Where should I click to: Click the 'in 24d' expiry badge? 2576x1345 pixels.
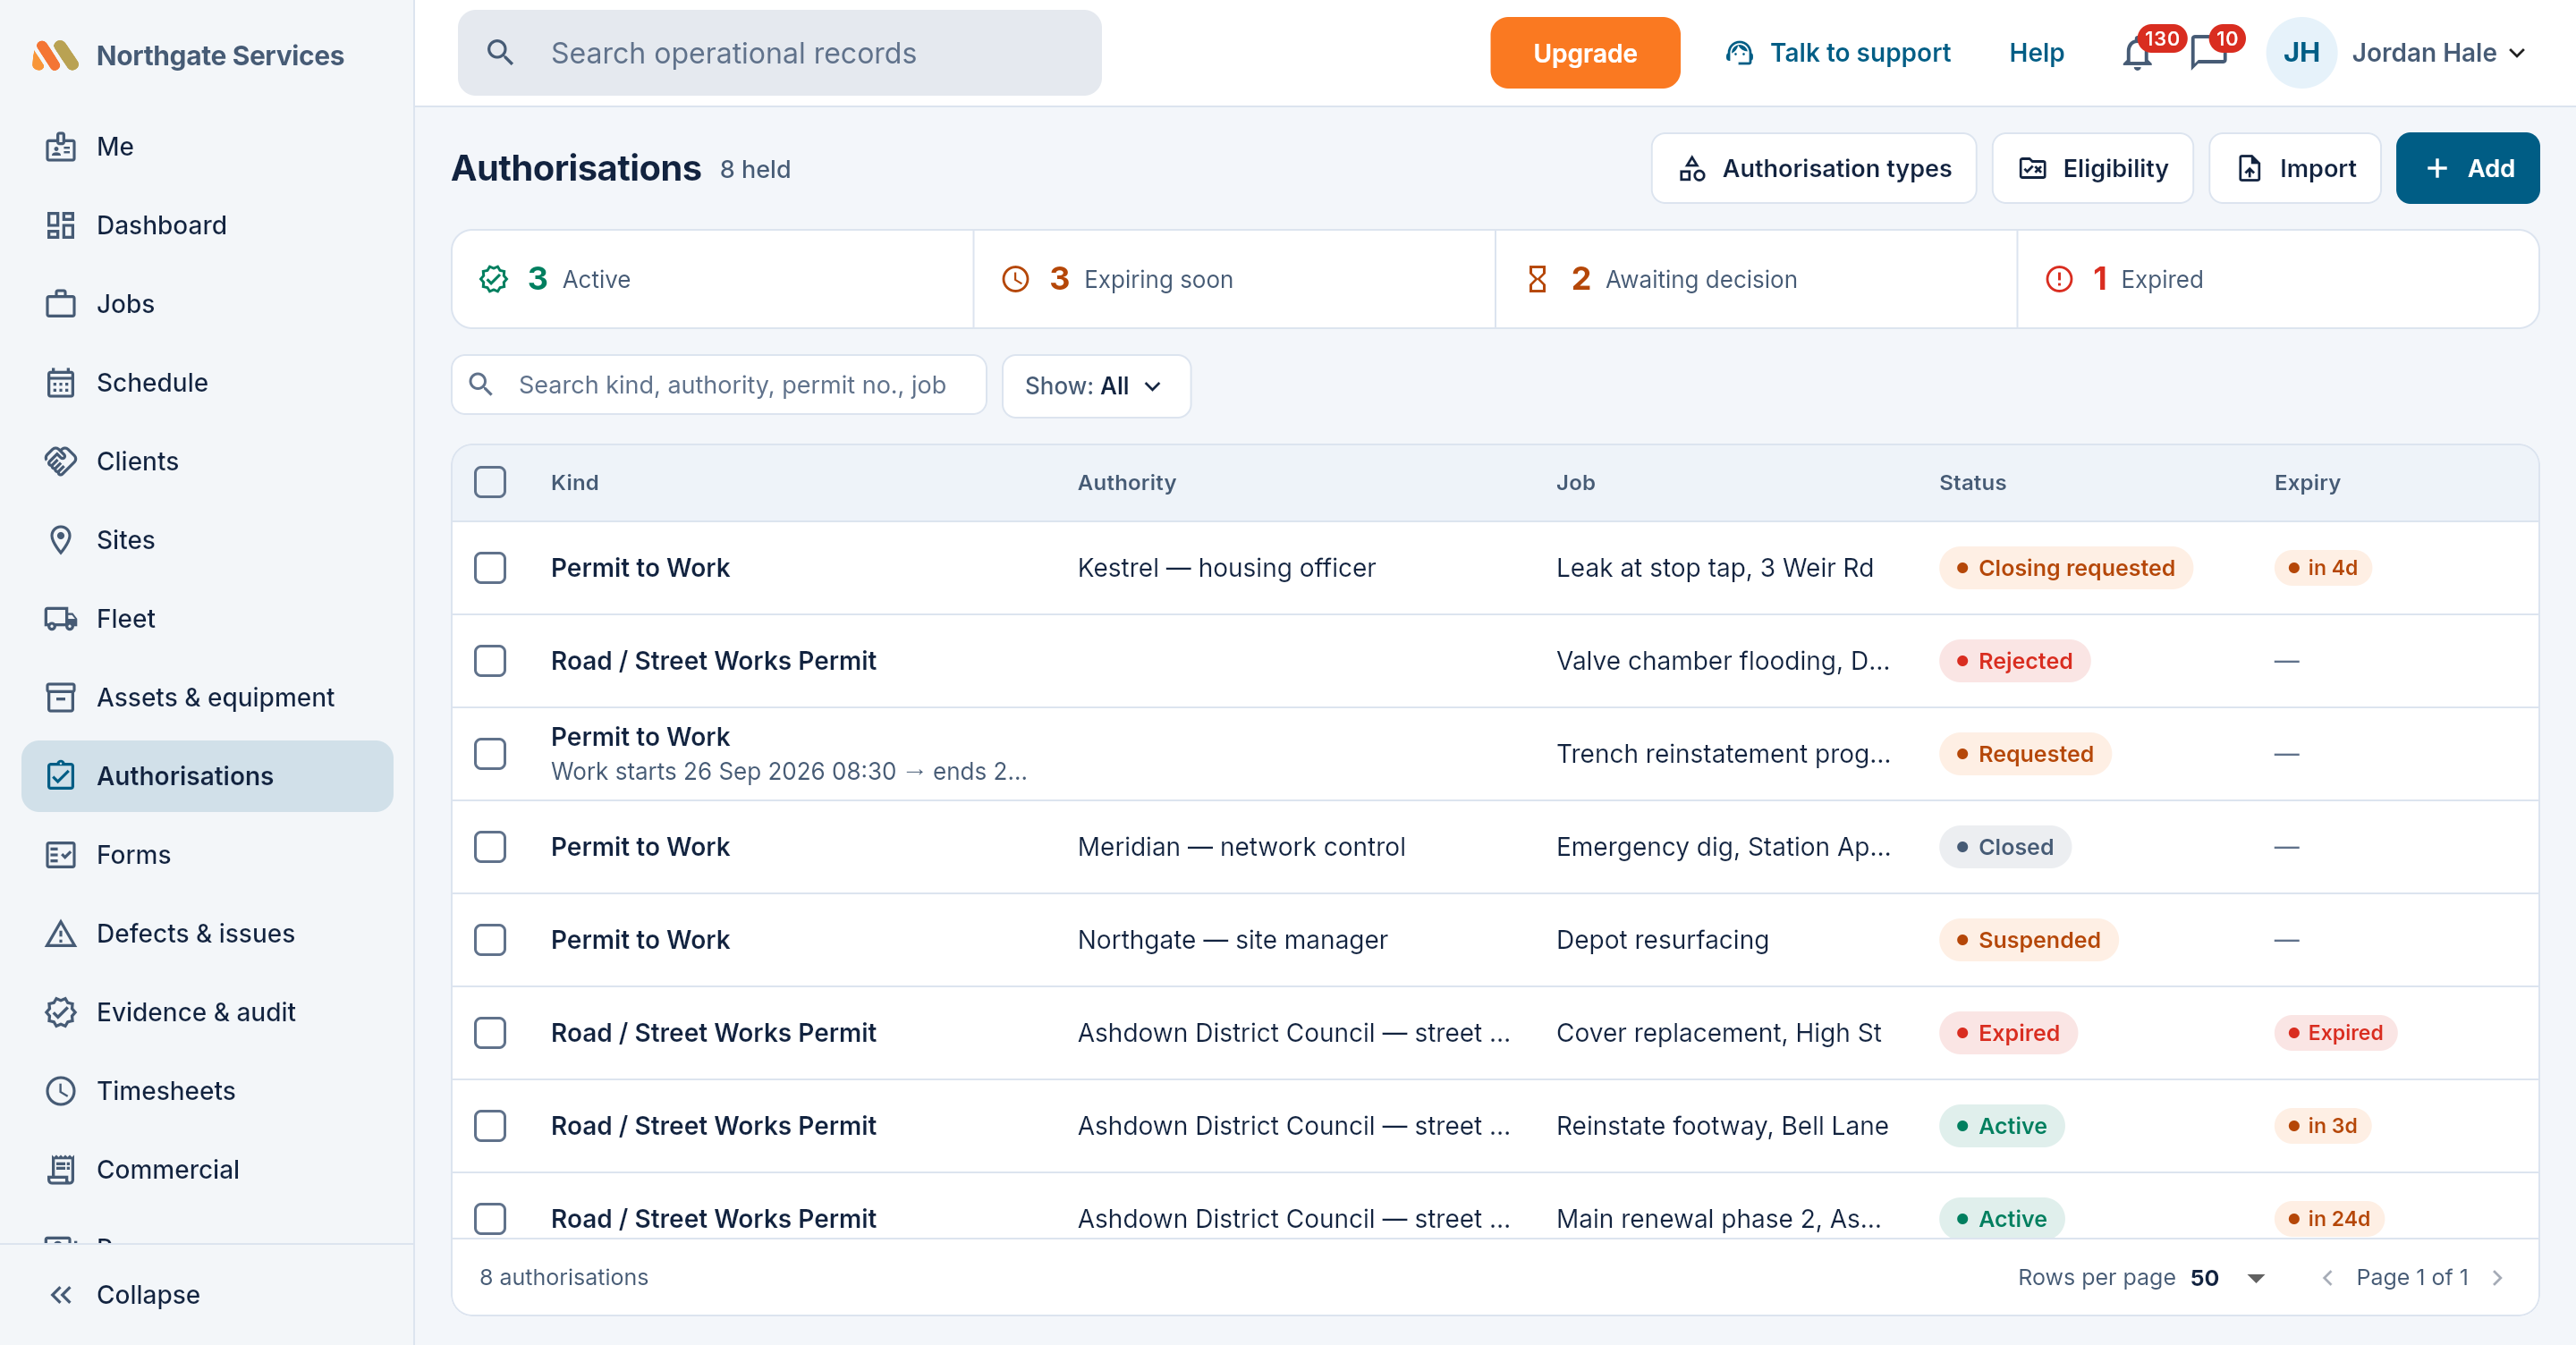click(x=2329, y=1219)
